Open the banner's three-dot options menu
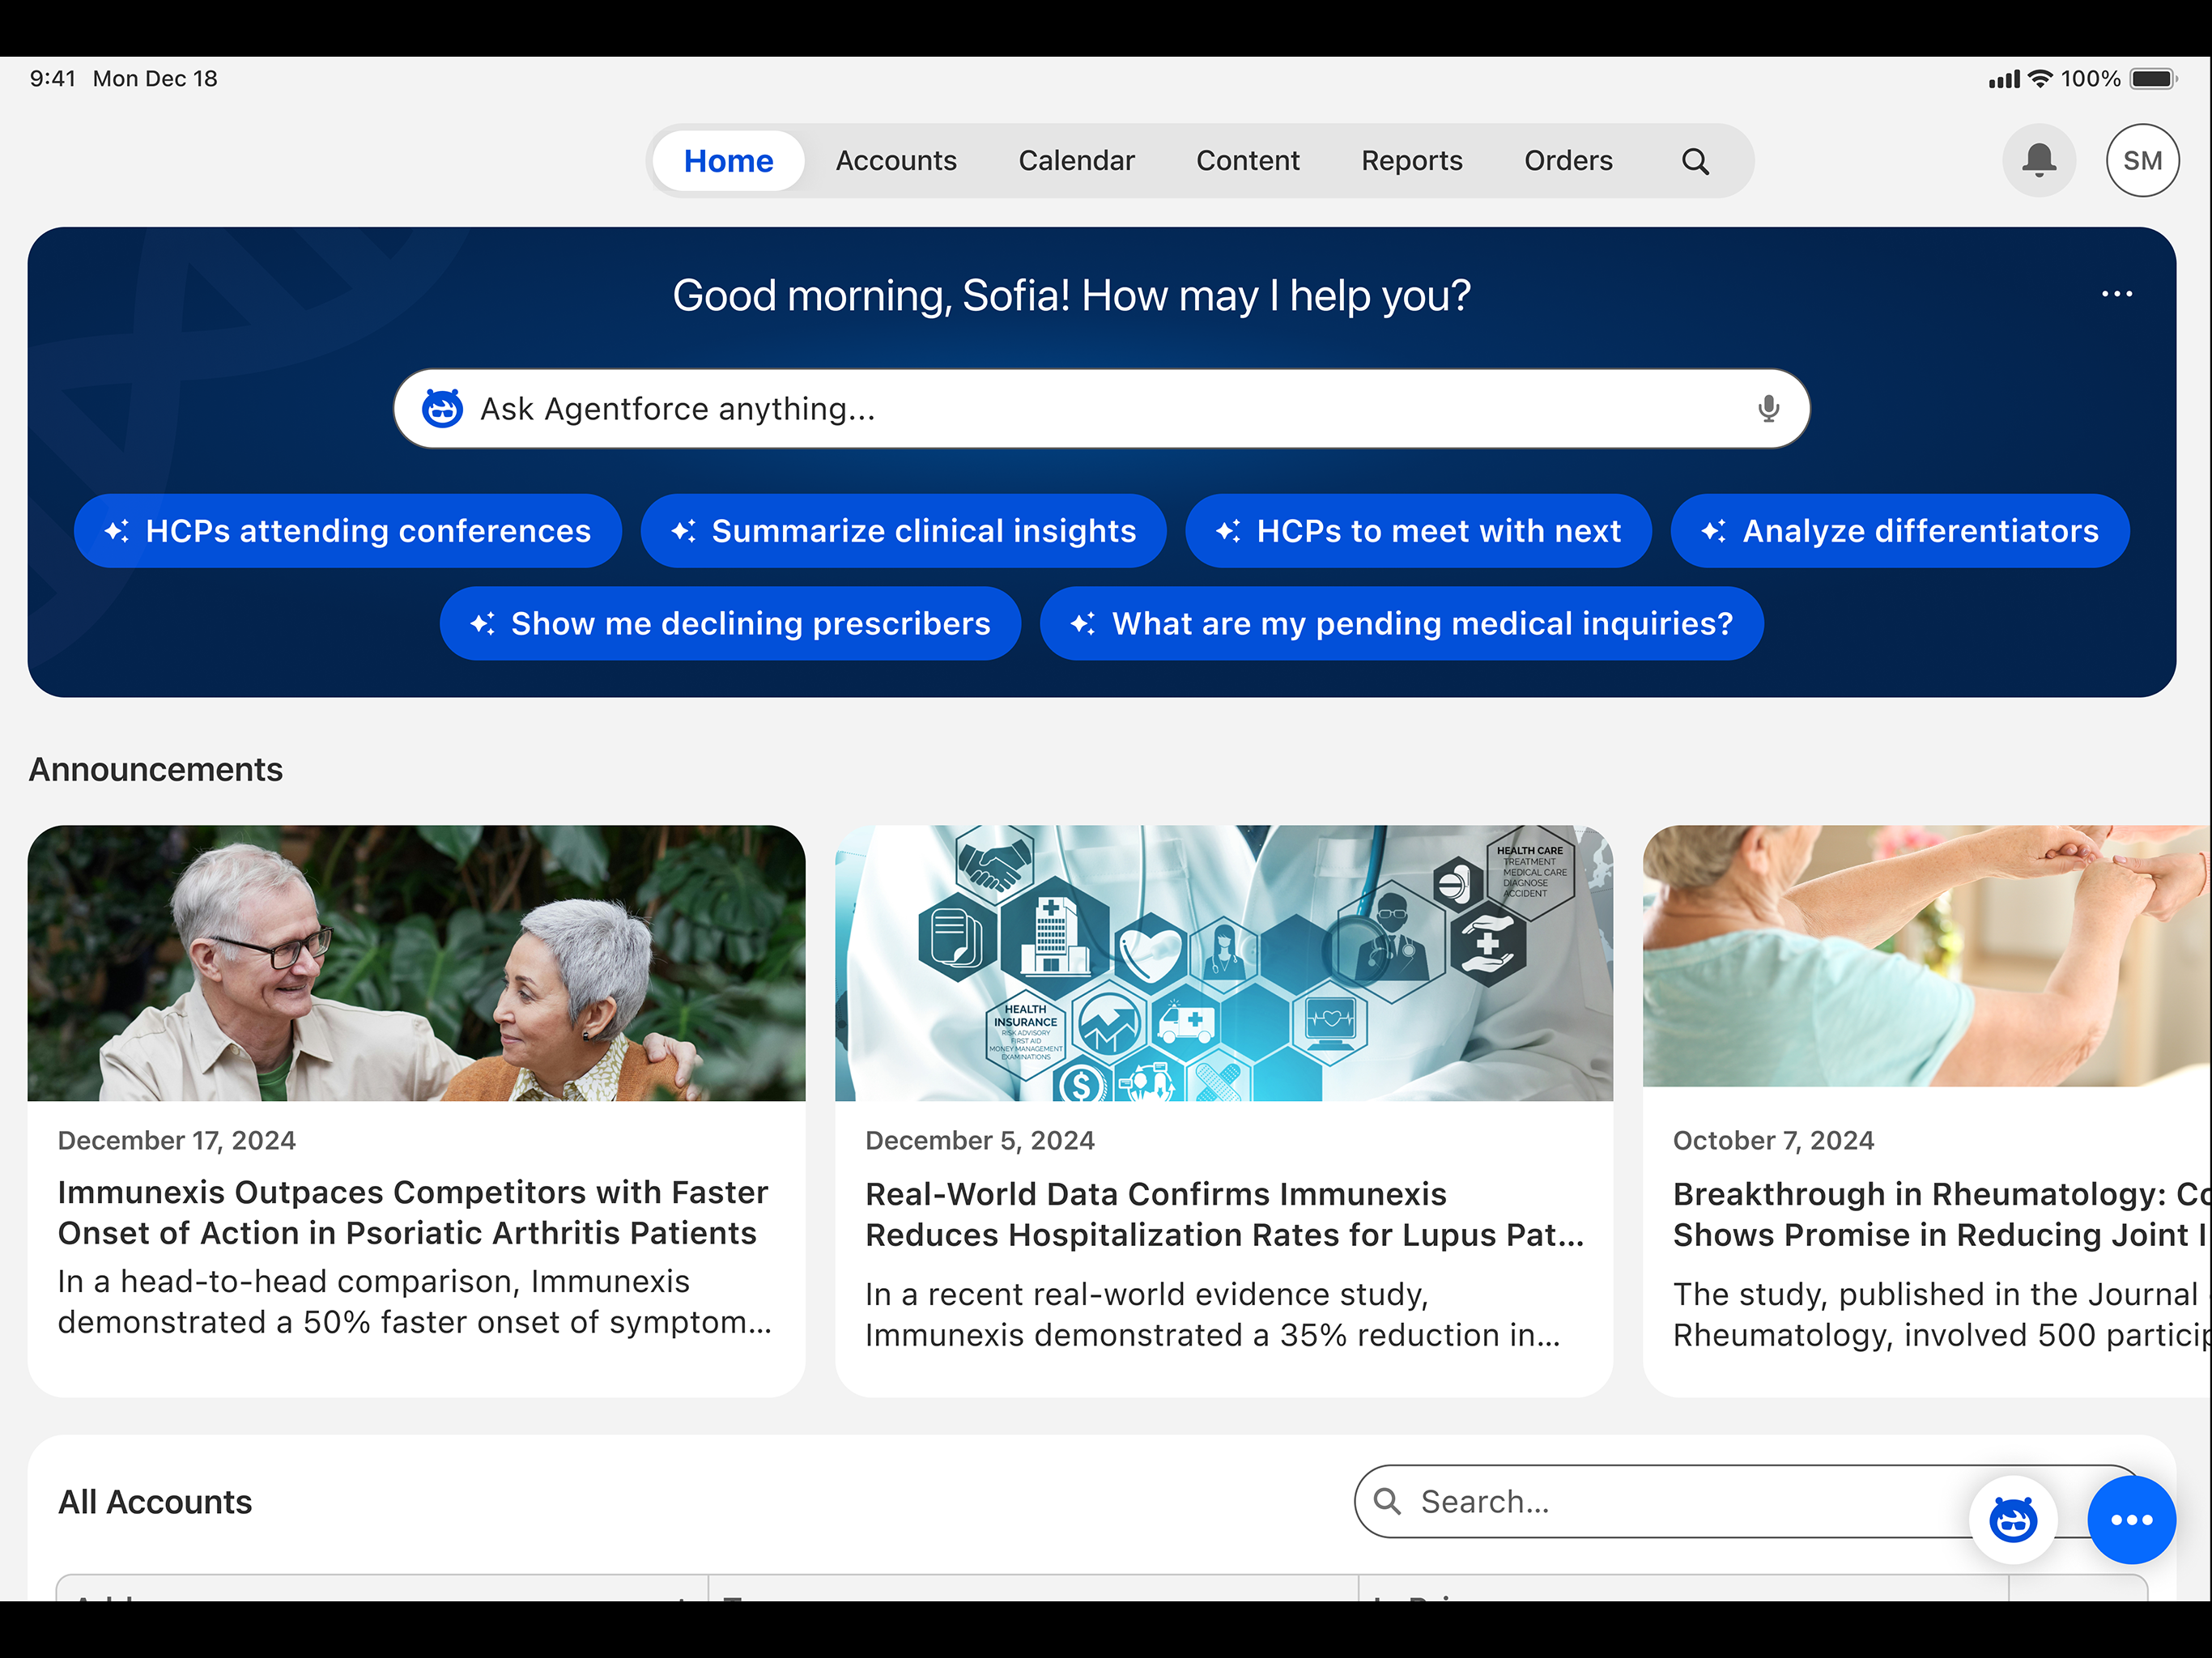 click(2116, 294)
